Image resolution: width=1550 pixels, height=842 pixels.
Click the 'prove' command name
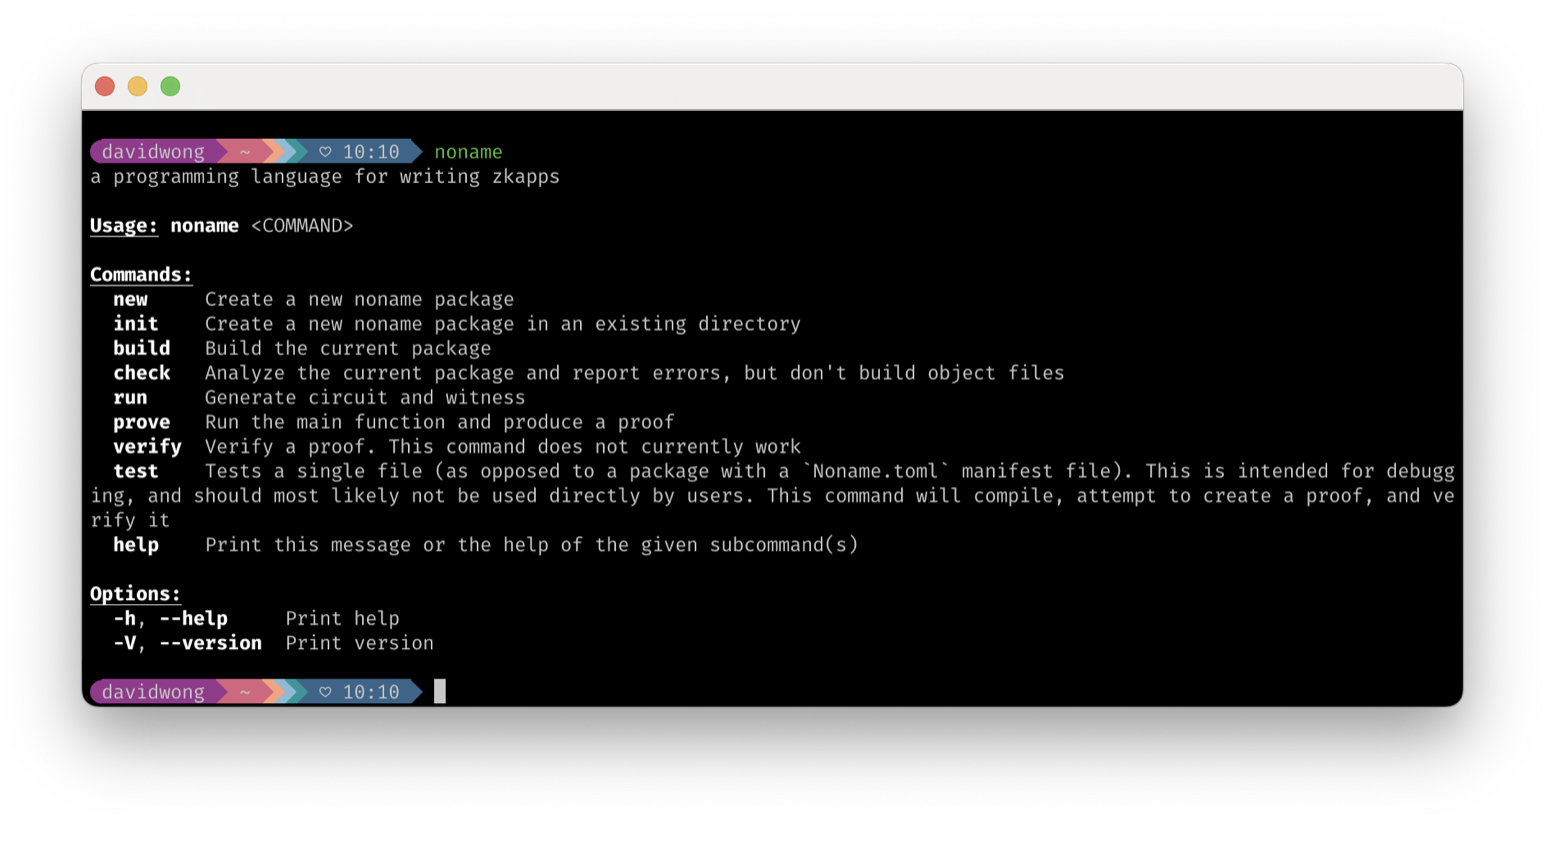point(142,423)
